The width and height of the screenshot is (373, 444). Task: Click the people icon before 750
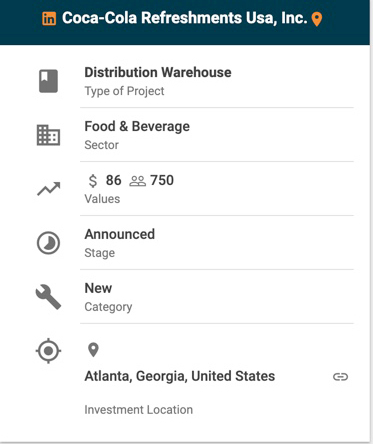tap(137, 181)
